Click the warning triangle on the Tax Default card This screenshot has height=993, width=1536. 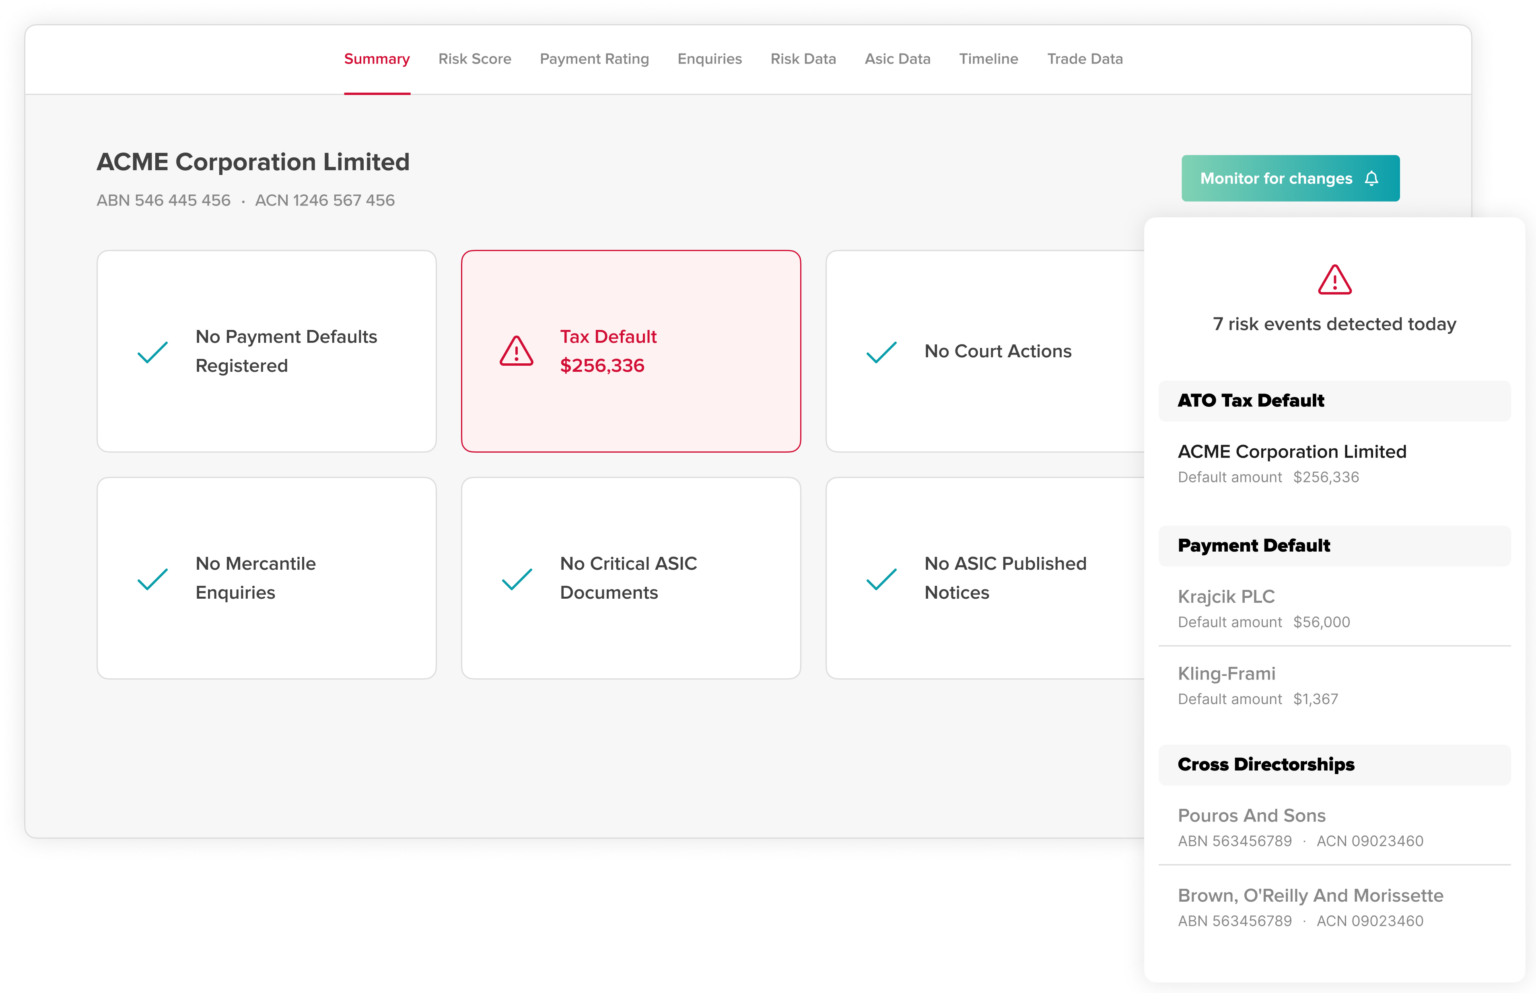515,351
